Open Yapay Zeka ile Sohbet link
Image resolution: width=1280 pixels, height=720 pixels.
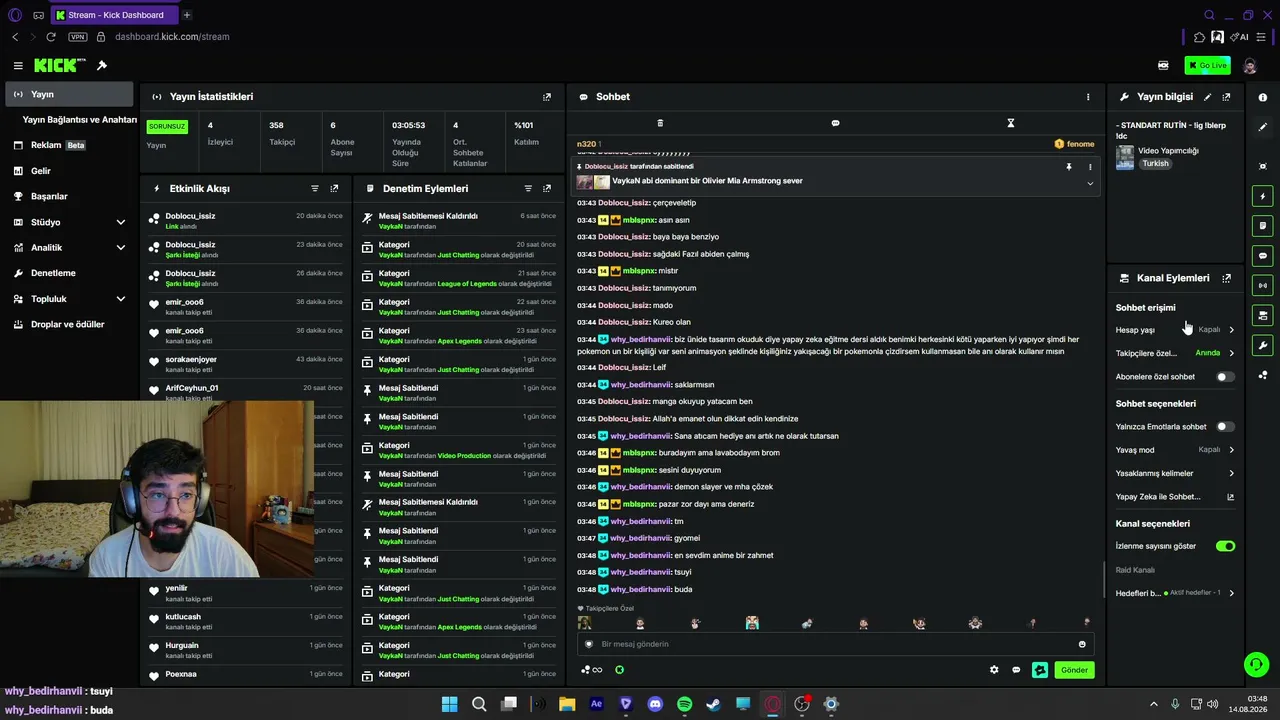1175,497
